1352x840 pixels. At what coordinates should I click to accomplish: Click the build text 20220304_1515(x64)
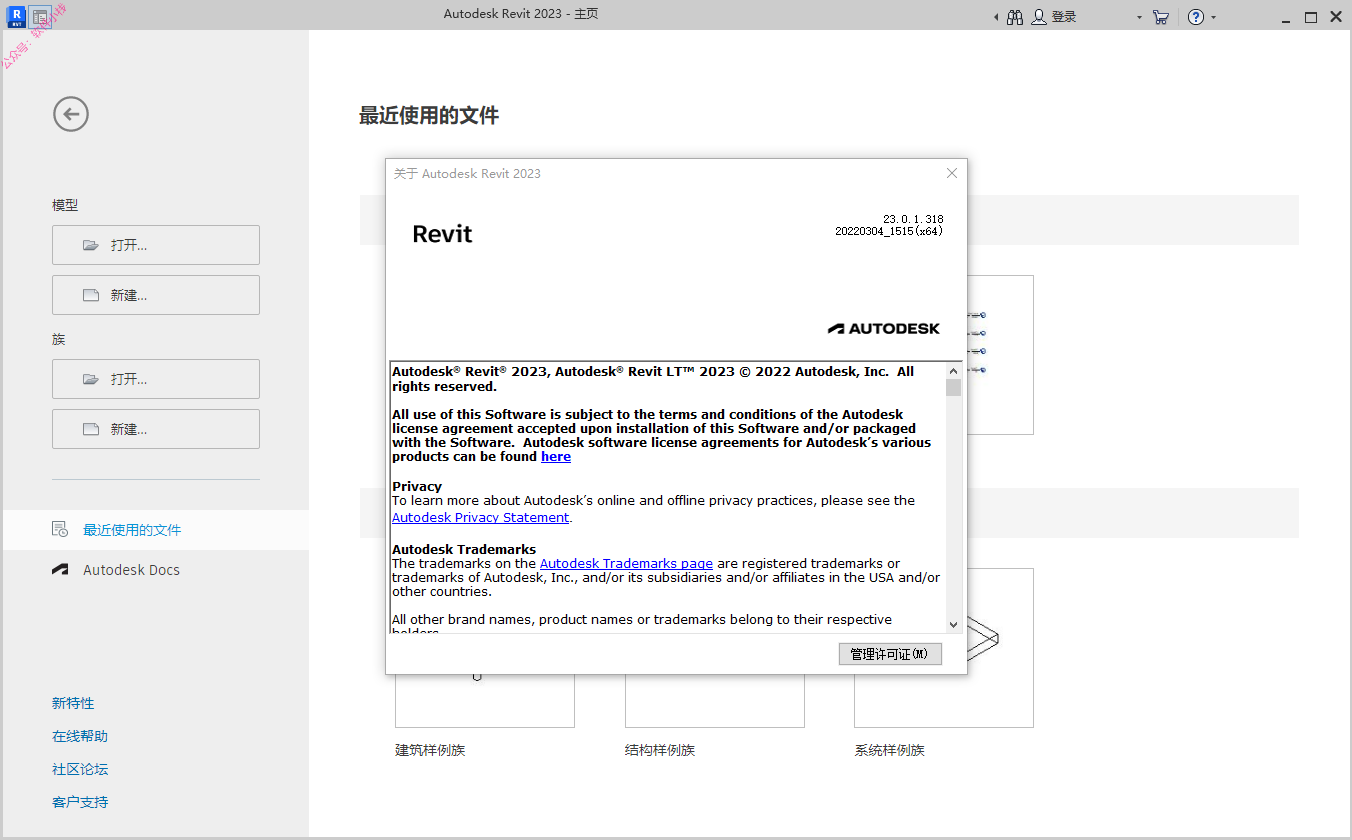click(x=889, y=231)
